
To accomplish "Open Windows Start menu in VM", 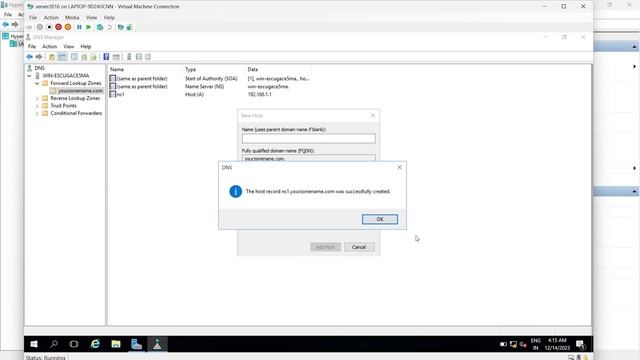I will [x=34, y=344].
